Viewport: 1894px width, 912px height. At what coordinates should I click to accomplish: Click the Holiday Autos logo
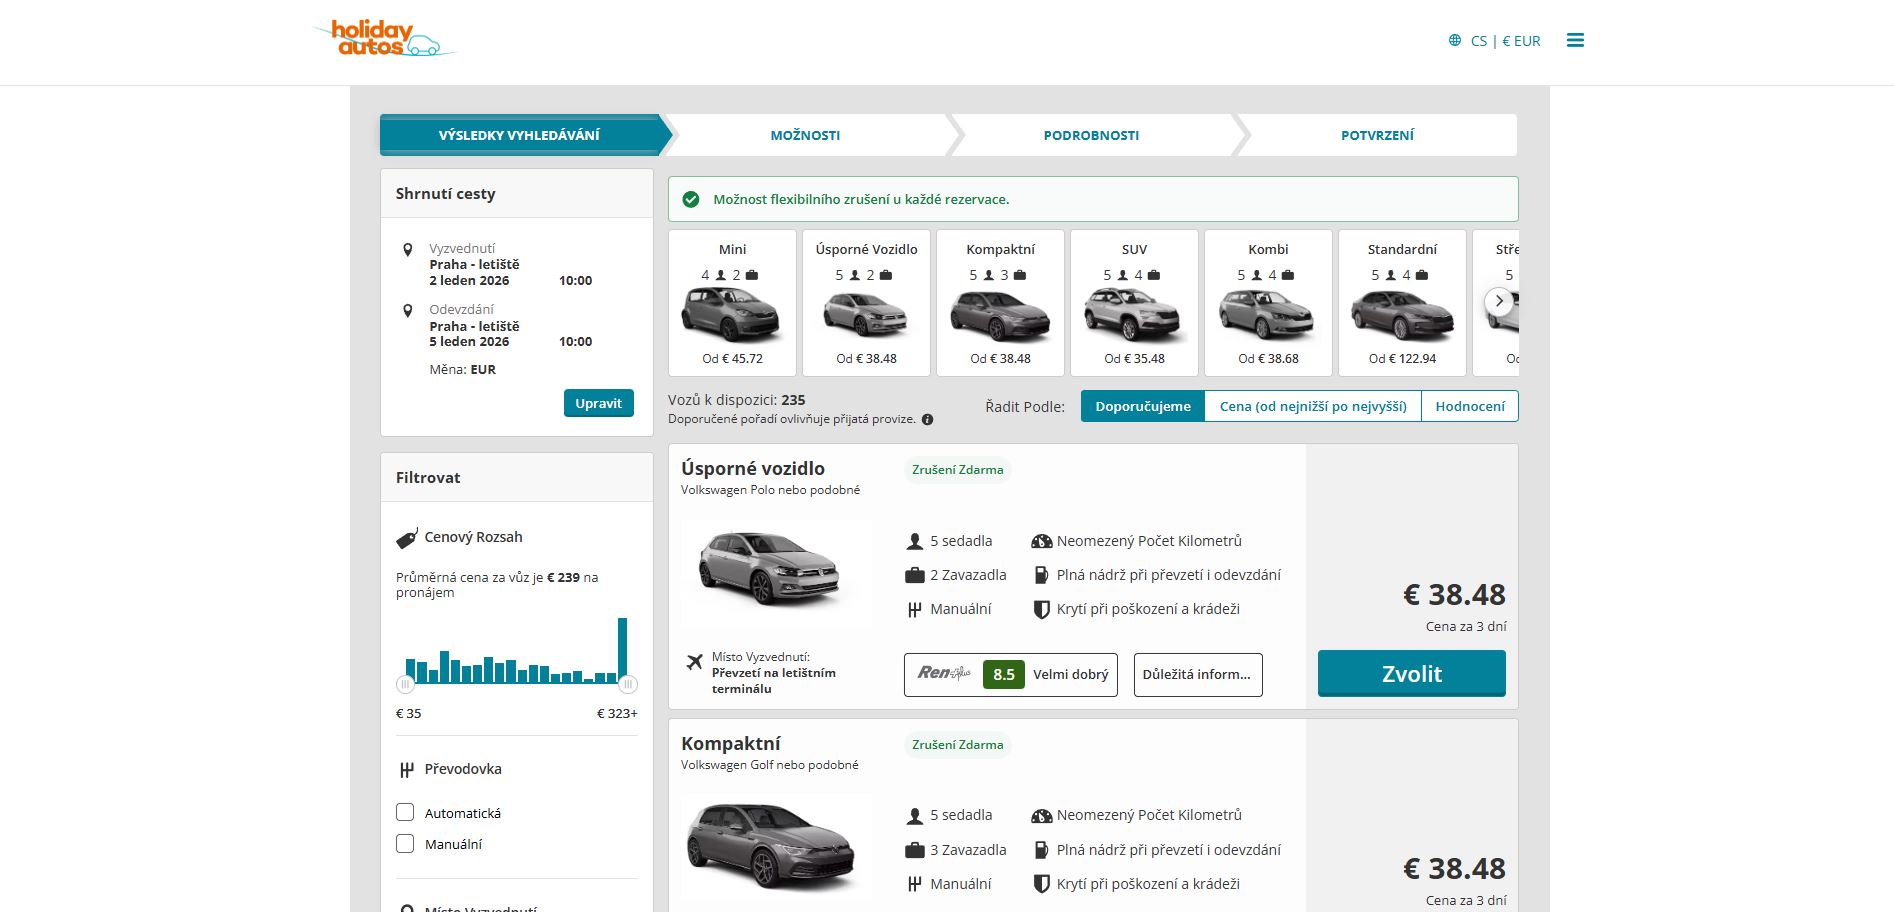tap(385, 38)
